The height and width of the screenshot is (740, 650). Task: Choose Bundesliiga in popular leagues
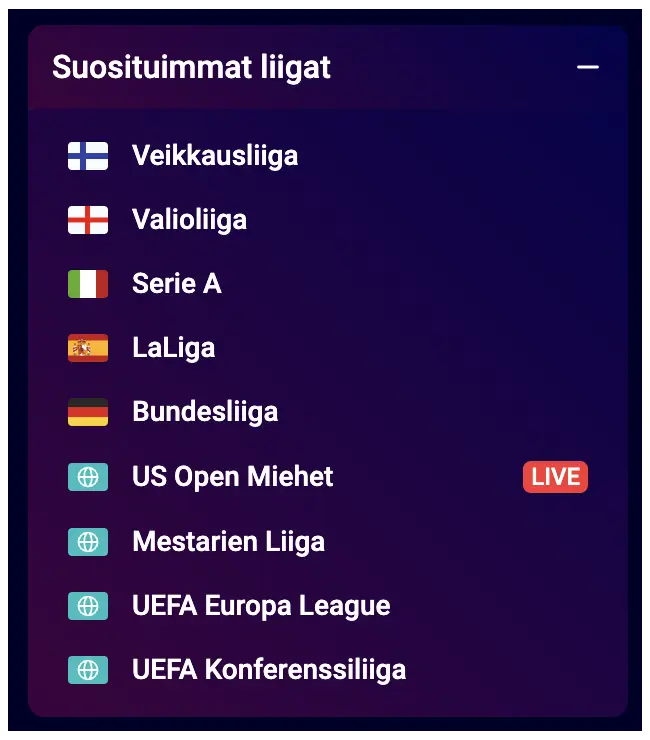click(x=205, y=412)
